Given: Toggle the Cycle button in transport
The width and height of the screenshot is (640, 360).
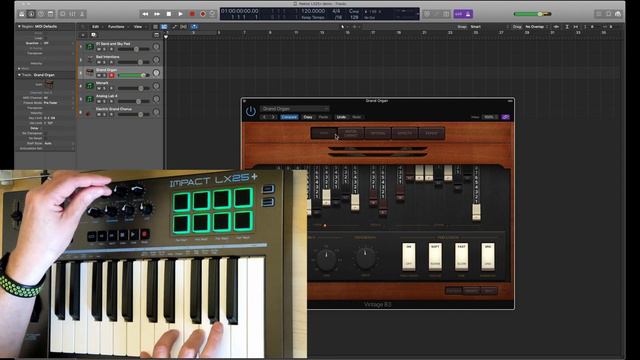Looking at the screenshot, I should [212, 14].
